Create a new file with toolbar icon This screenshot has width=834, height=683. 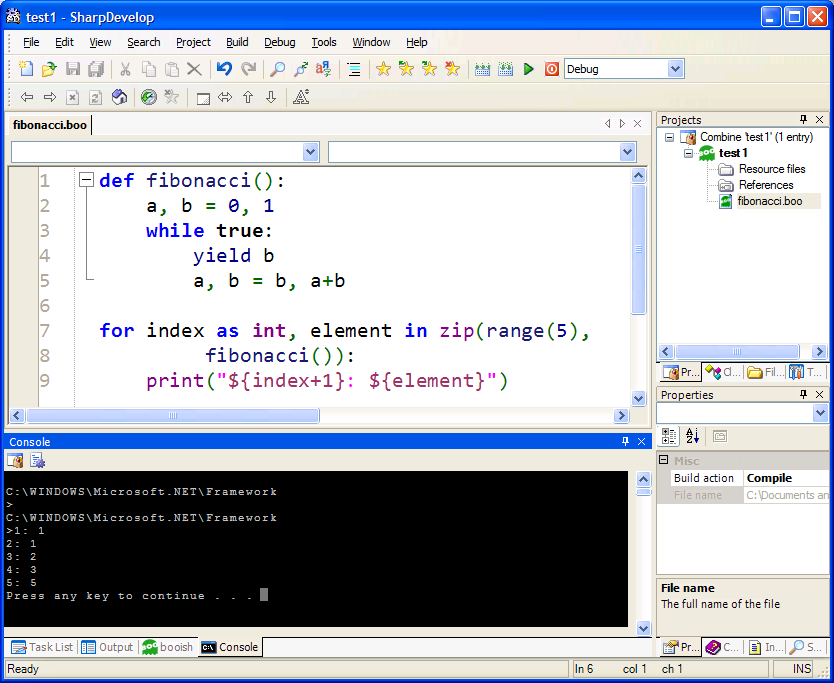[x=26, y=69]
